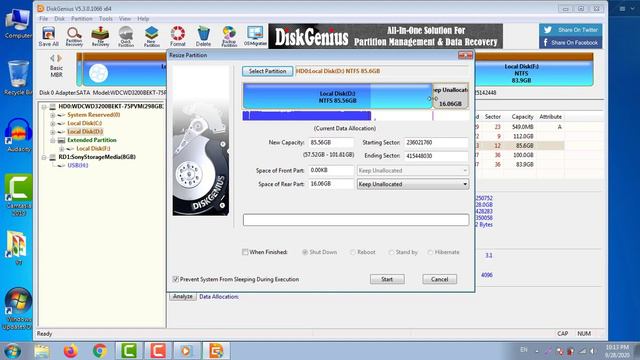
Task: Select the Format toolbar icon
Action: (178, 36)
